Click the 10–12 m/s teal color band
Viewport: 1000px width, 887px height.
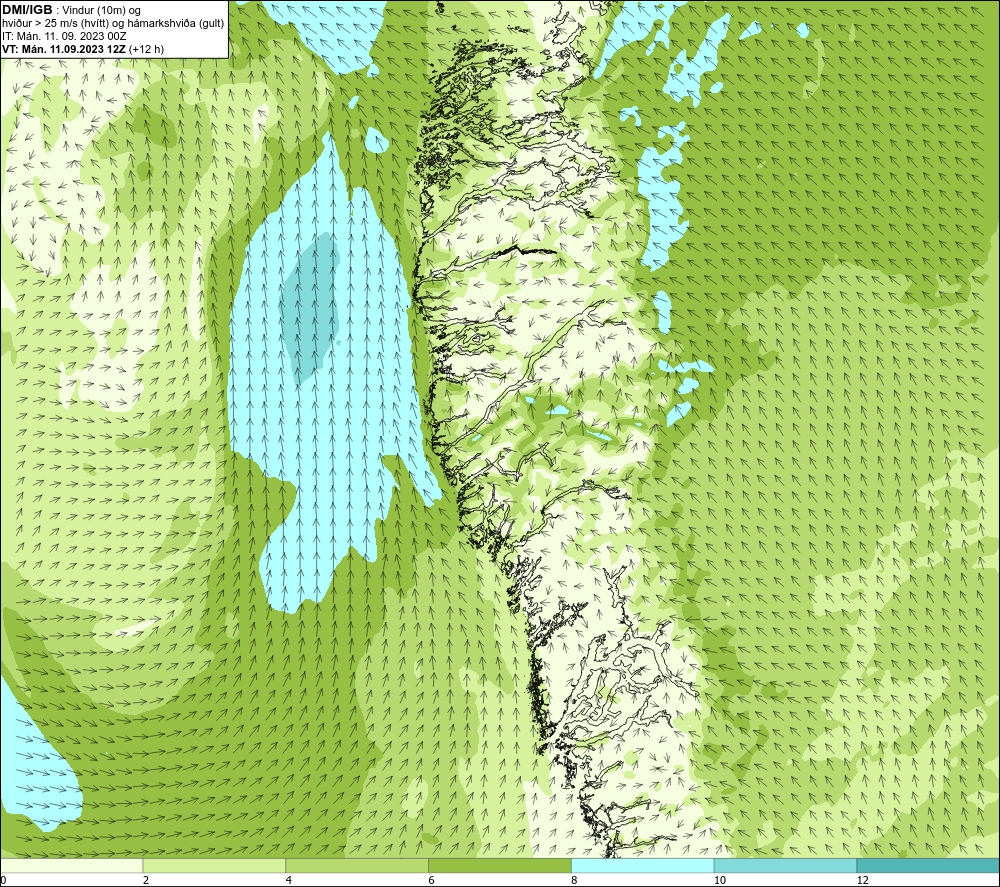[786, 866]
